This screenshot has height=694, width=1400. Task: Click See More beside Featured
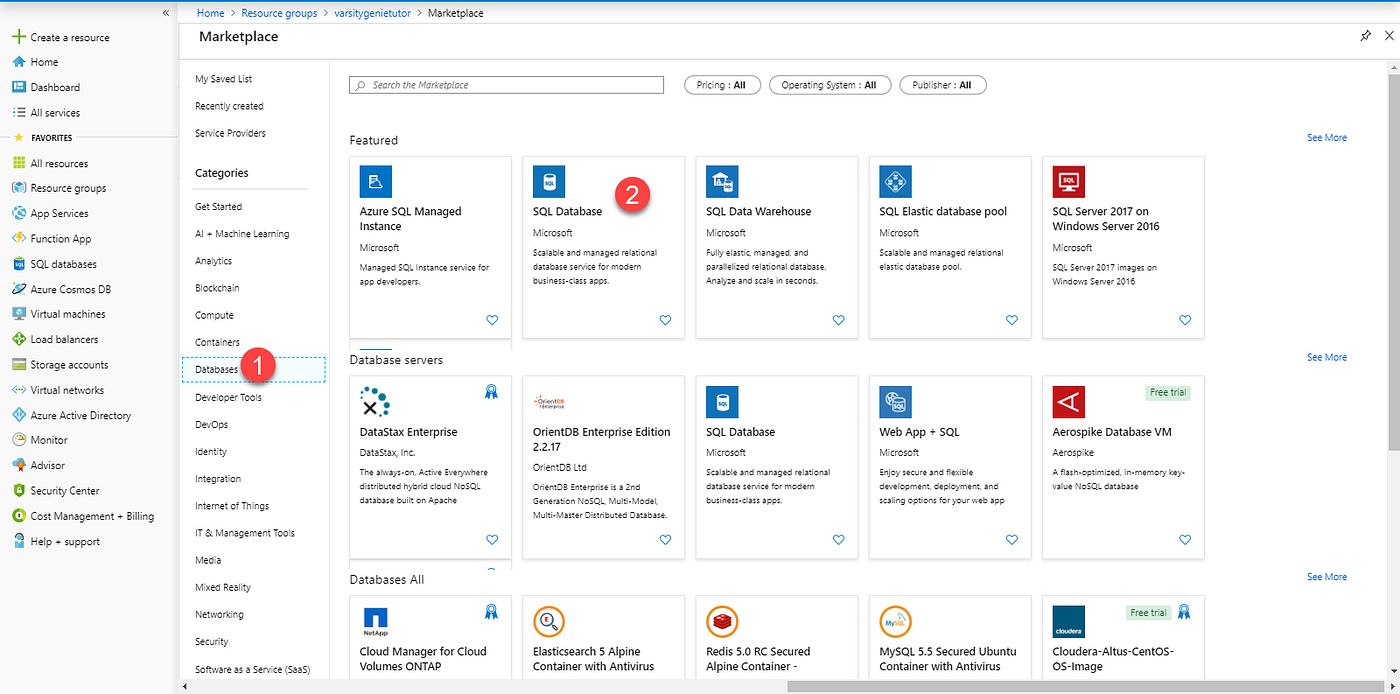pos(1326,137)
